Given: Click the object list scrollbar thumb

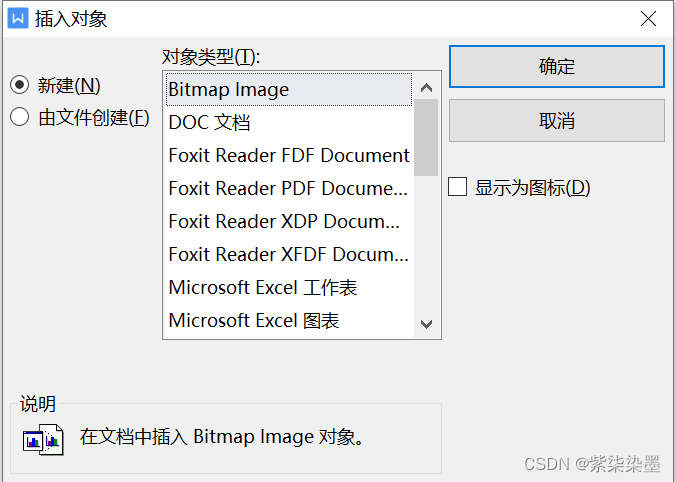Looking at the screenshot, I should pos(426,138).
